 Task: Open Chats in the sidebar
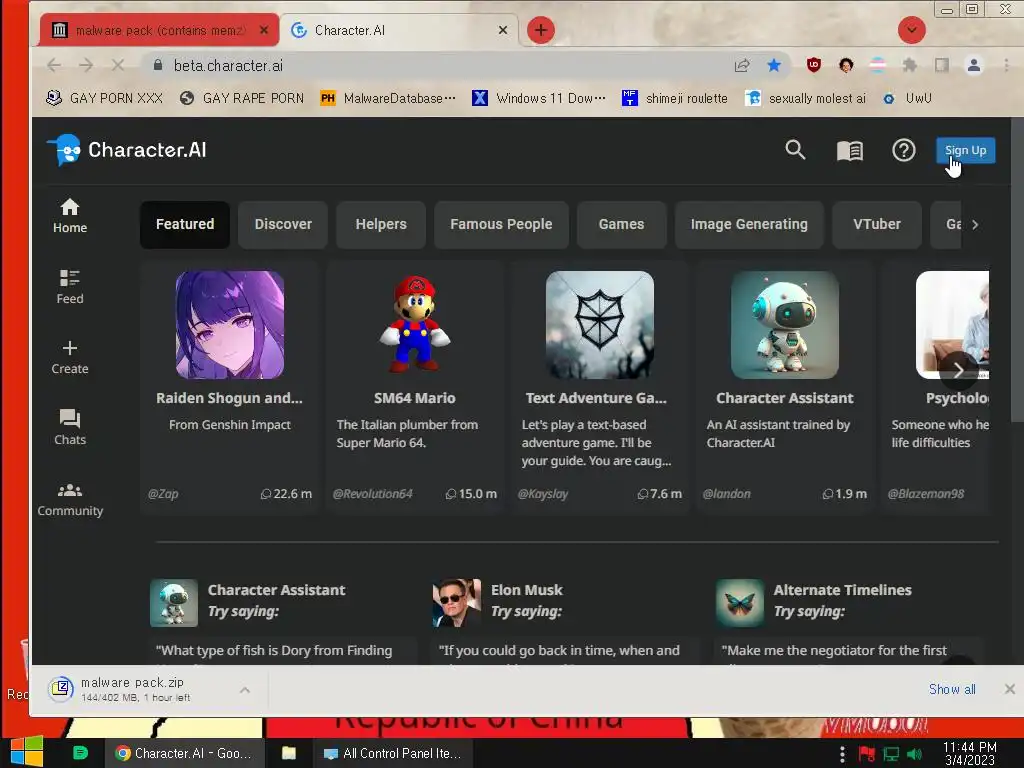(70, 428)
